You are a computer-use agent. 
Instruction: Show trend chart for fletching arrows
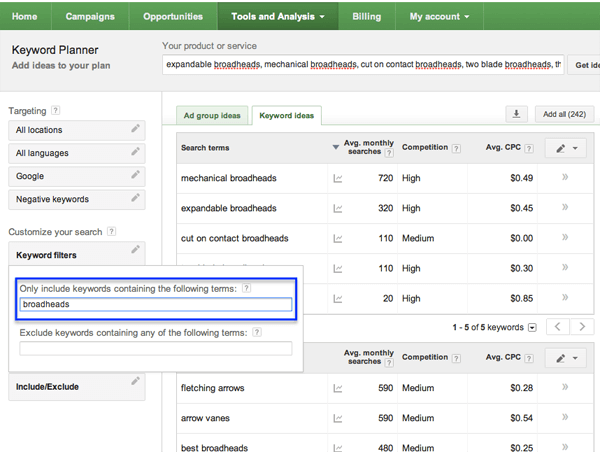click(338, 388)
